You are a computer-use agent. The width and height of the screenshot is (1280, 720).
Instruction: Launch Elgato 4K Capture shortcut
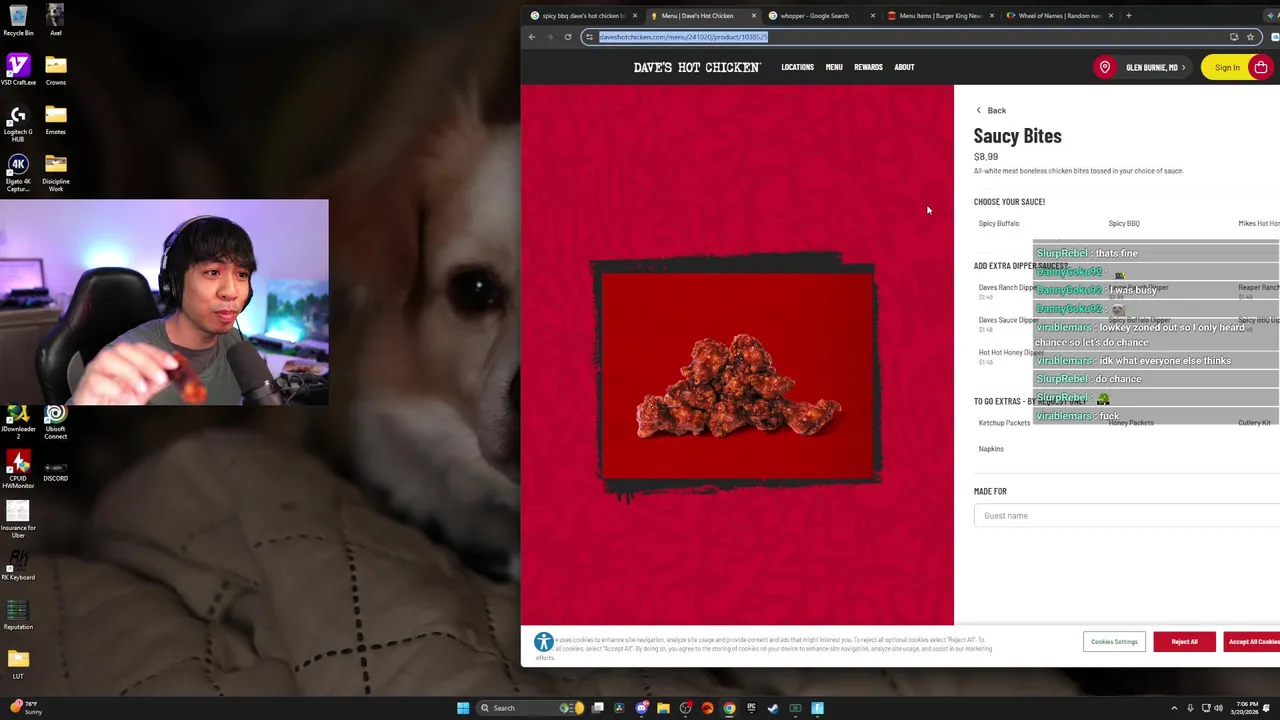click(x=18, y=172)
